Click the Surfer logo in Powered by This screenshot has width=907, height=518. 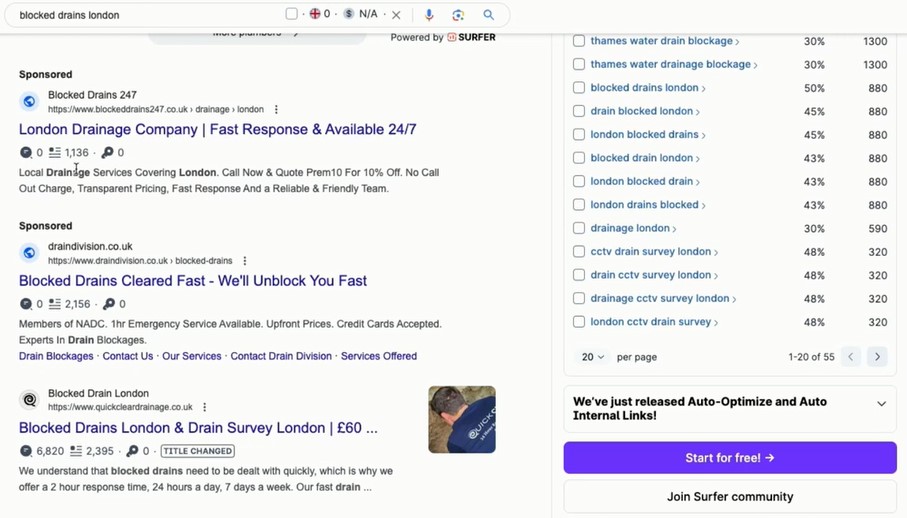471,37
